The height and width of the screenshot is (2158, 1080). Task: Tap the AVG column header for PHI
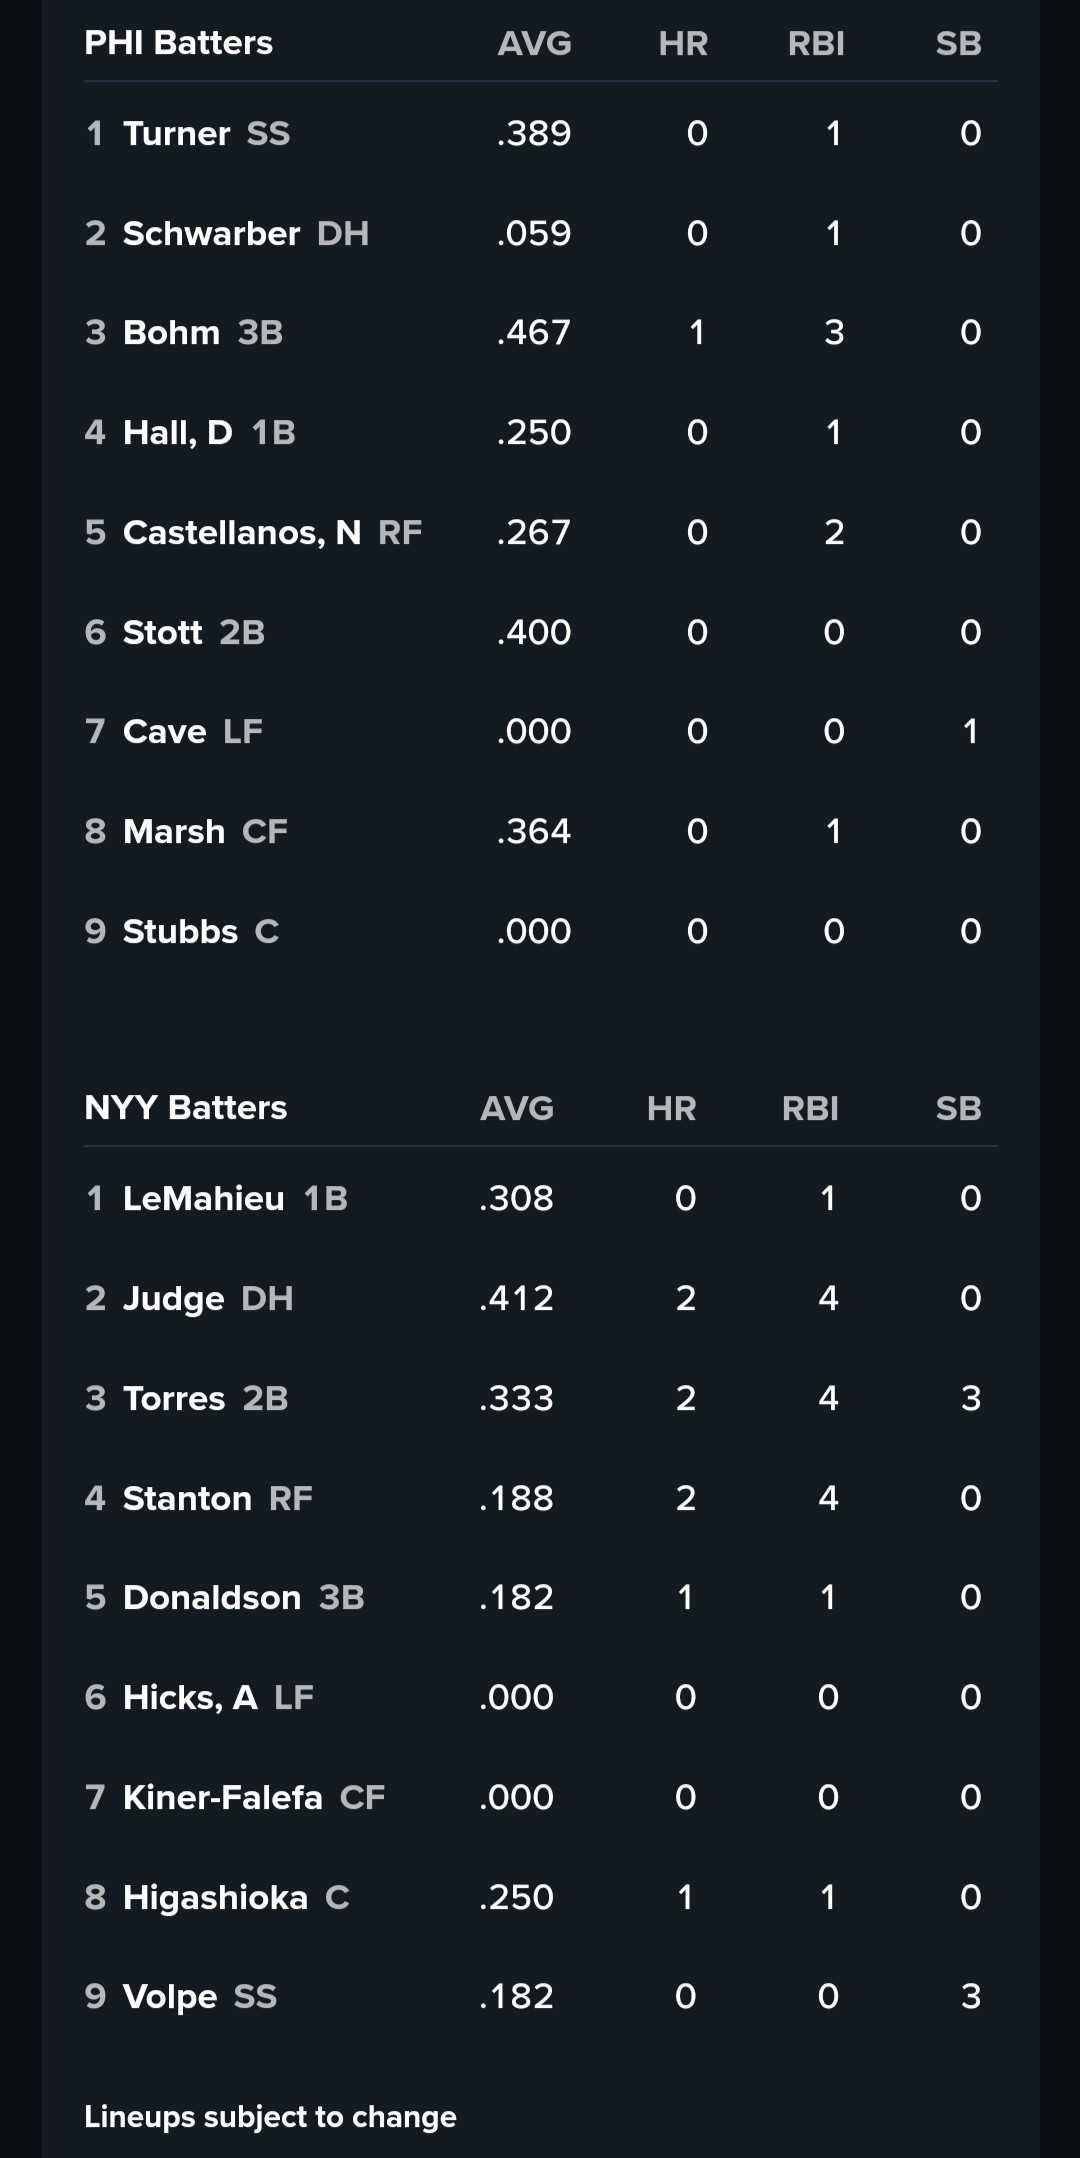click(534, 44)
